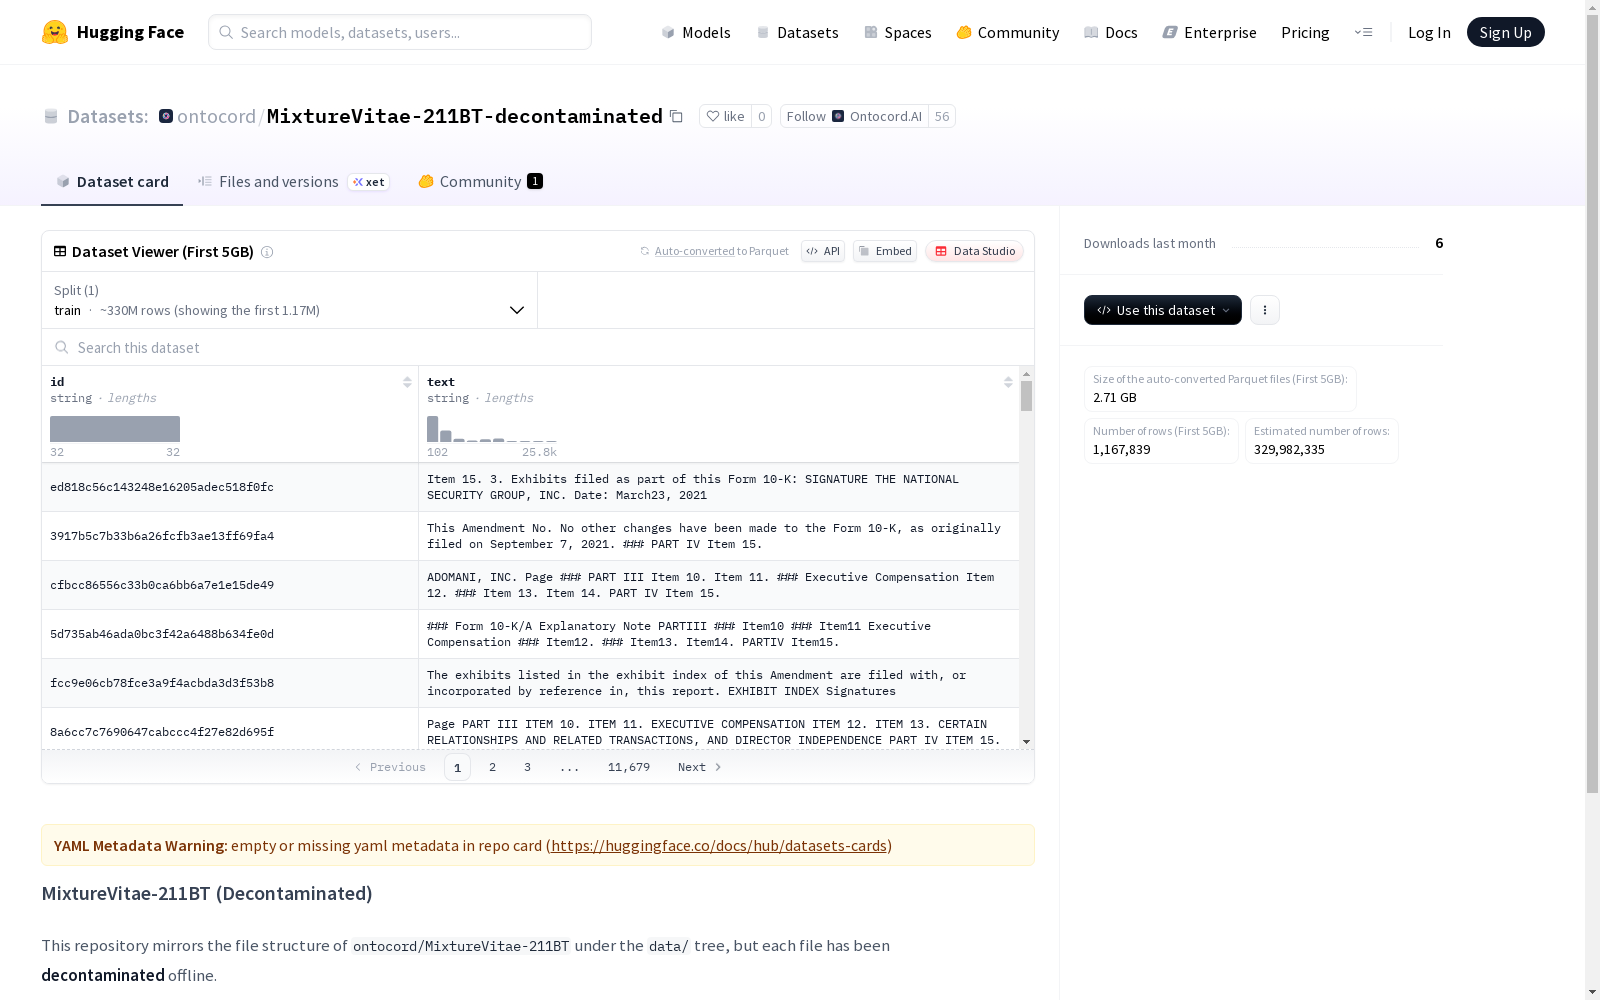
Task: Click the main search models field
Action: click(x=400, y=32)
